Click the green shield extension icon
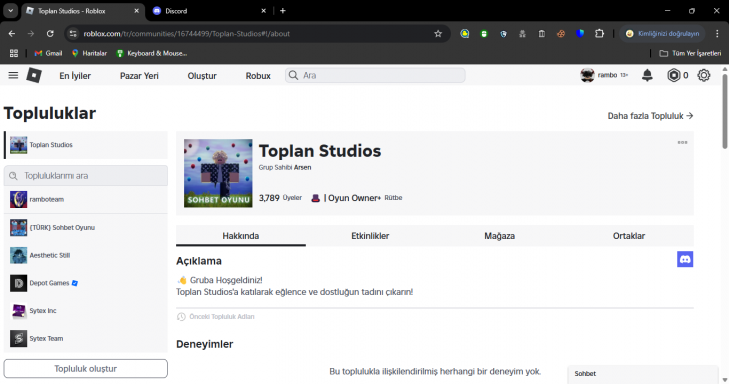 click(484, 33)
